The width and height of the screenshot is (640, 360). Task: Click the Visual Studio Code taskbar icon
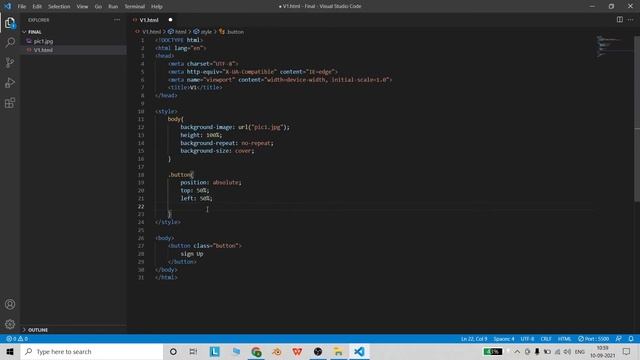tap(359, 351)
